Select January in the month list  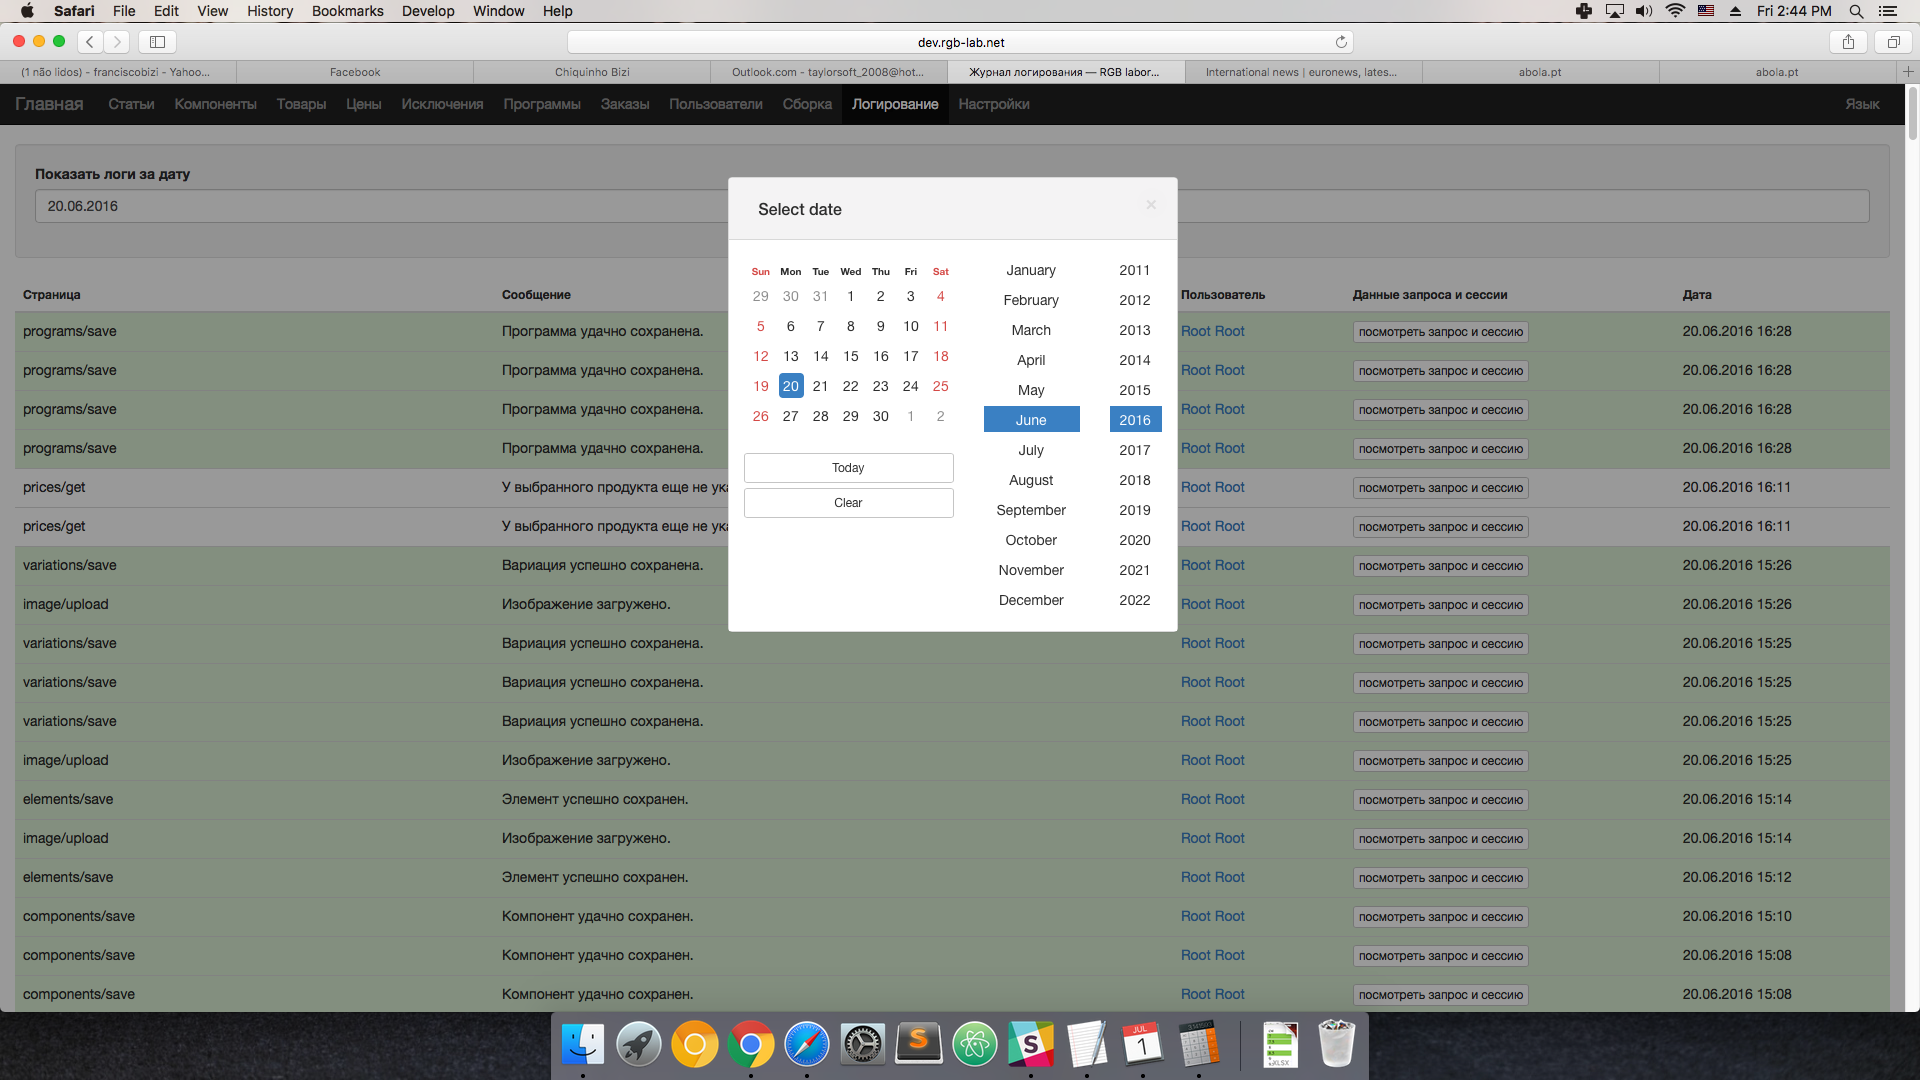click(1031, 270)
